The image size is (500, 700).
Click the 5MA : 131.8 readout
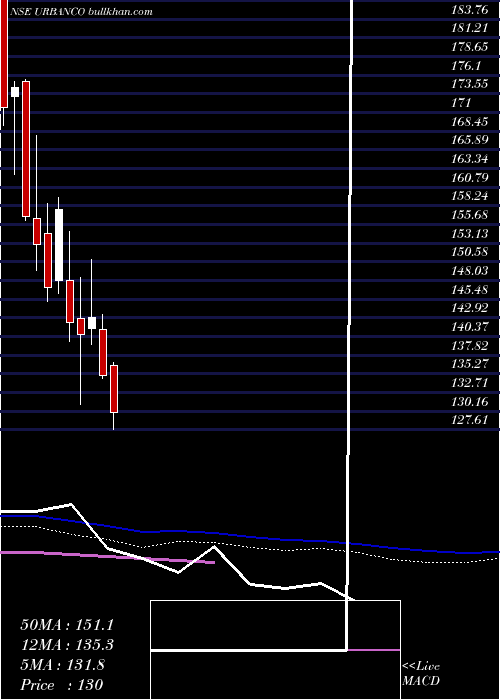coord(62,665)
